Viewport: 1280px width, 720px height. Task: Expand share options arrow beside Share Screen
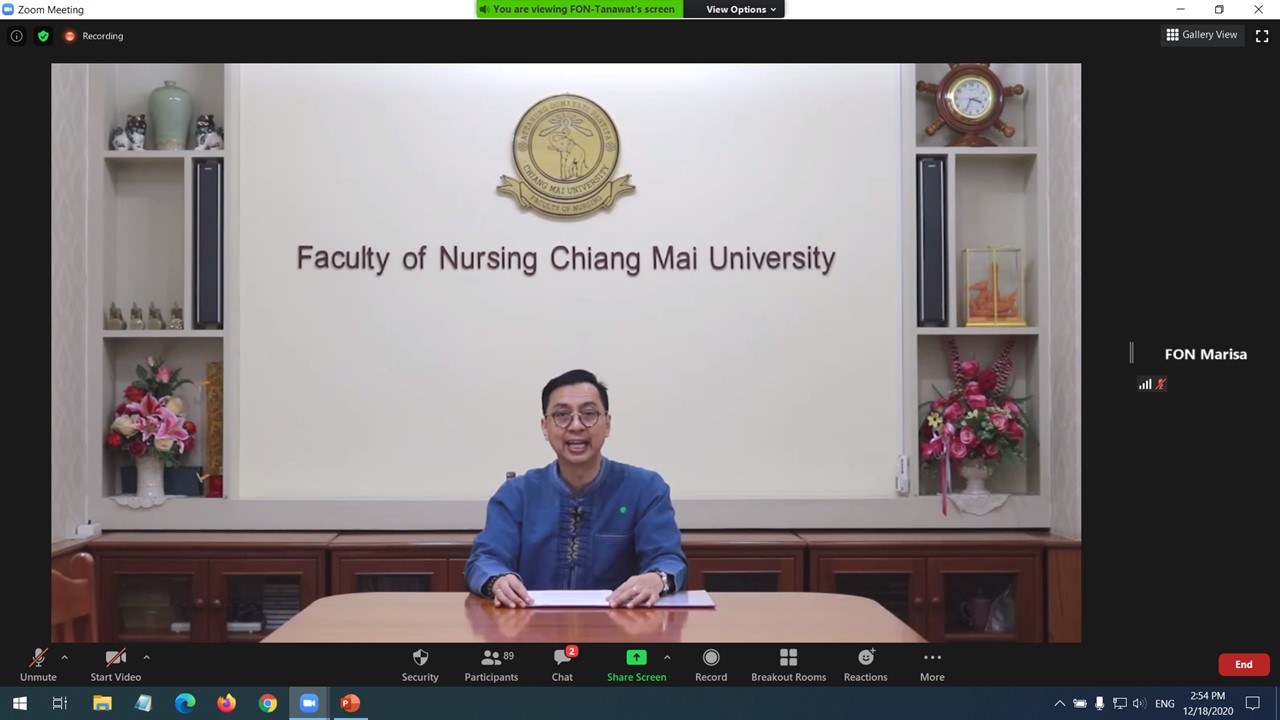point(667,657)
